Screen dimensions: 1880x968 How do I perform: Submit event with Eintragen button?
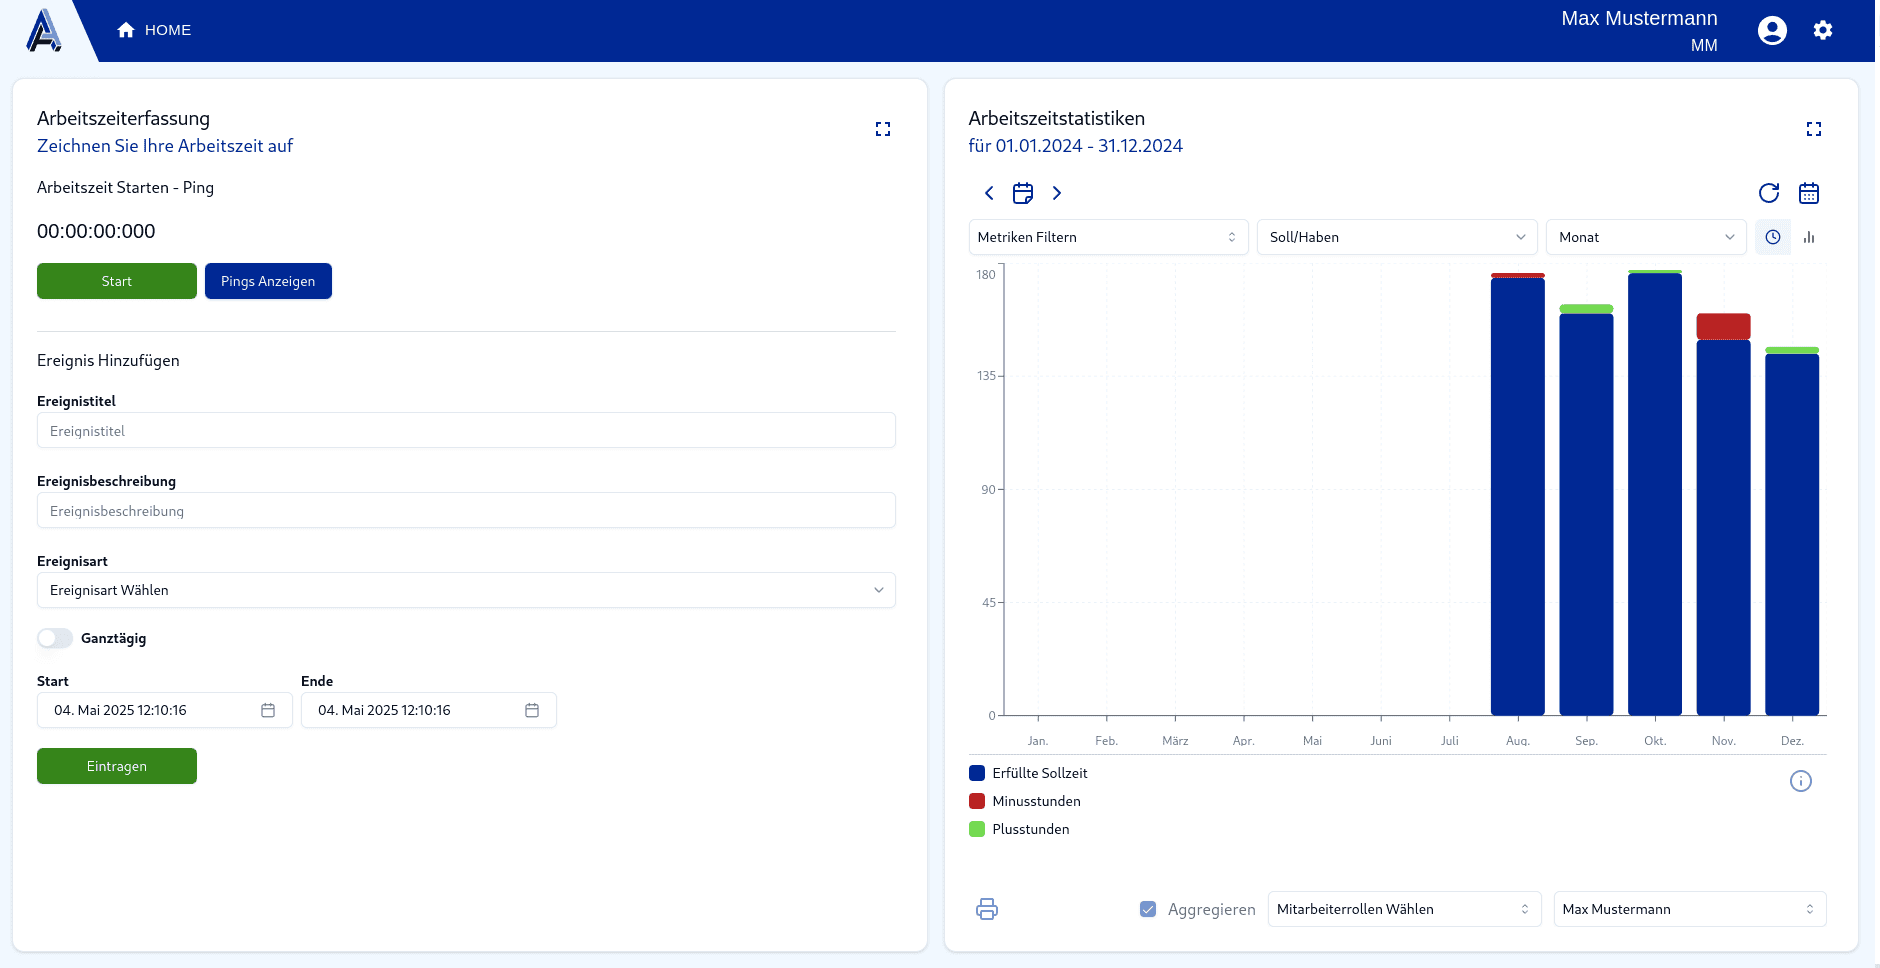click(117, 766)
